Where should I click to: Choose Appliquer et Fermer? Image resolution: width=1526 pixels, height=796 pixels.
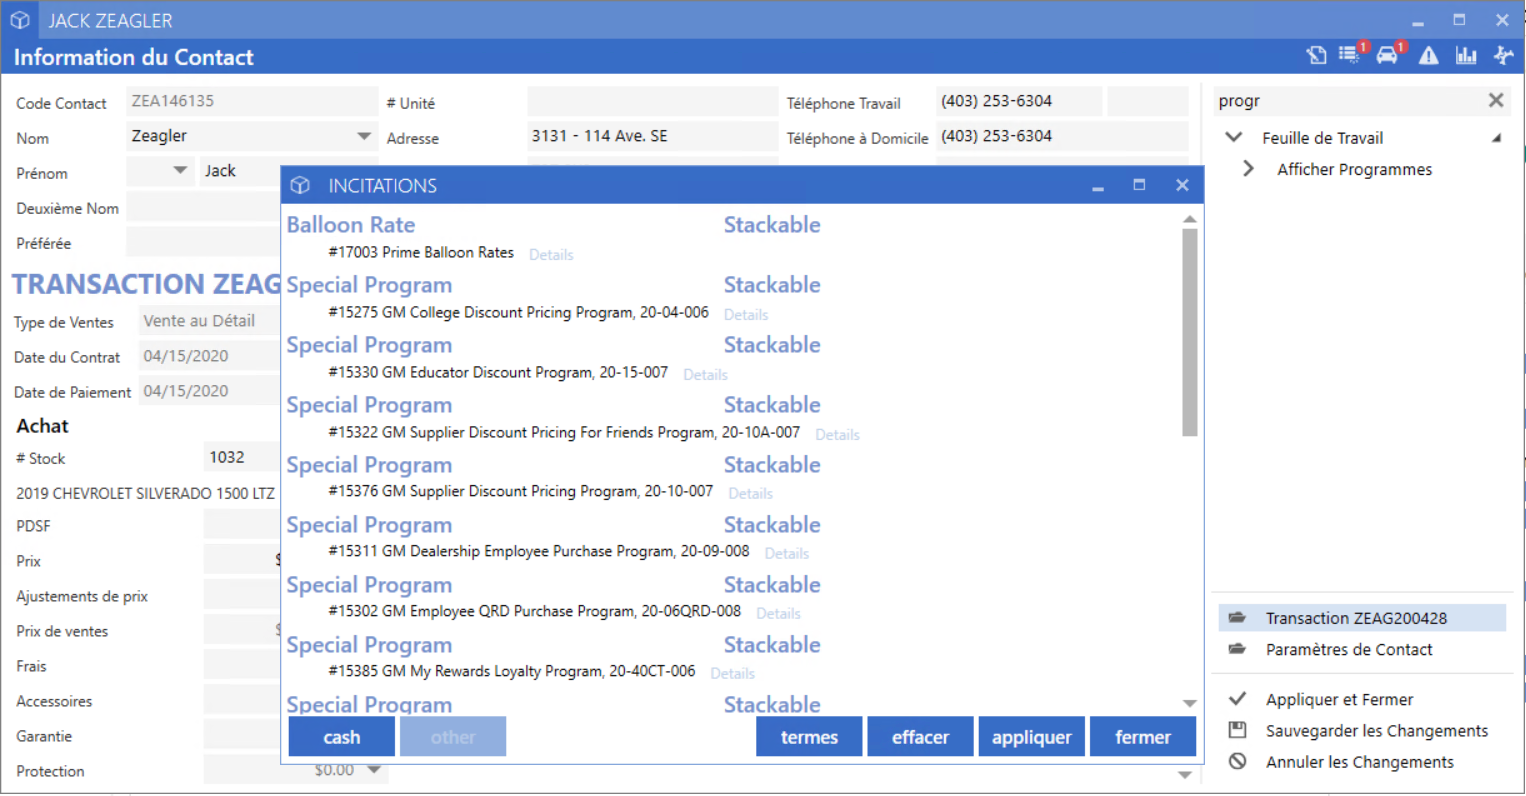click(1339, 699)
